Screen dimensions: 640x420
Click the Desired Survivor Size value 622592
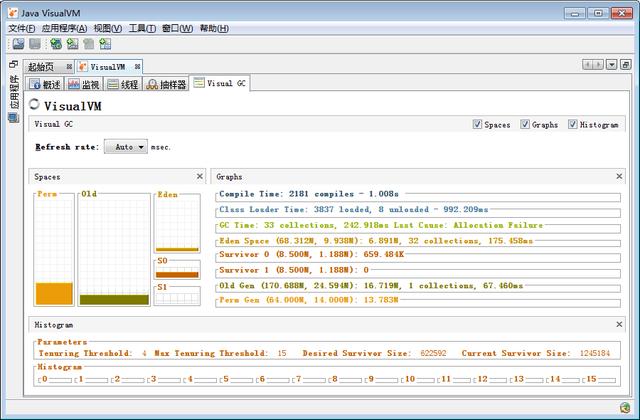(433, 353)
